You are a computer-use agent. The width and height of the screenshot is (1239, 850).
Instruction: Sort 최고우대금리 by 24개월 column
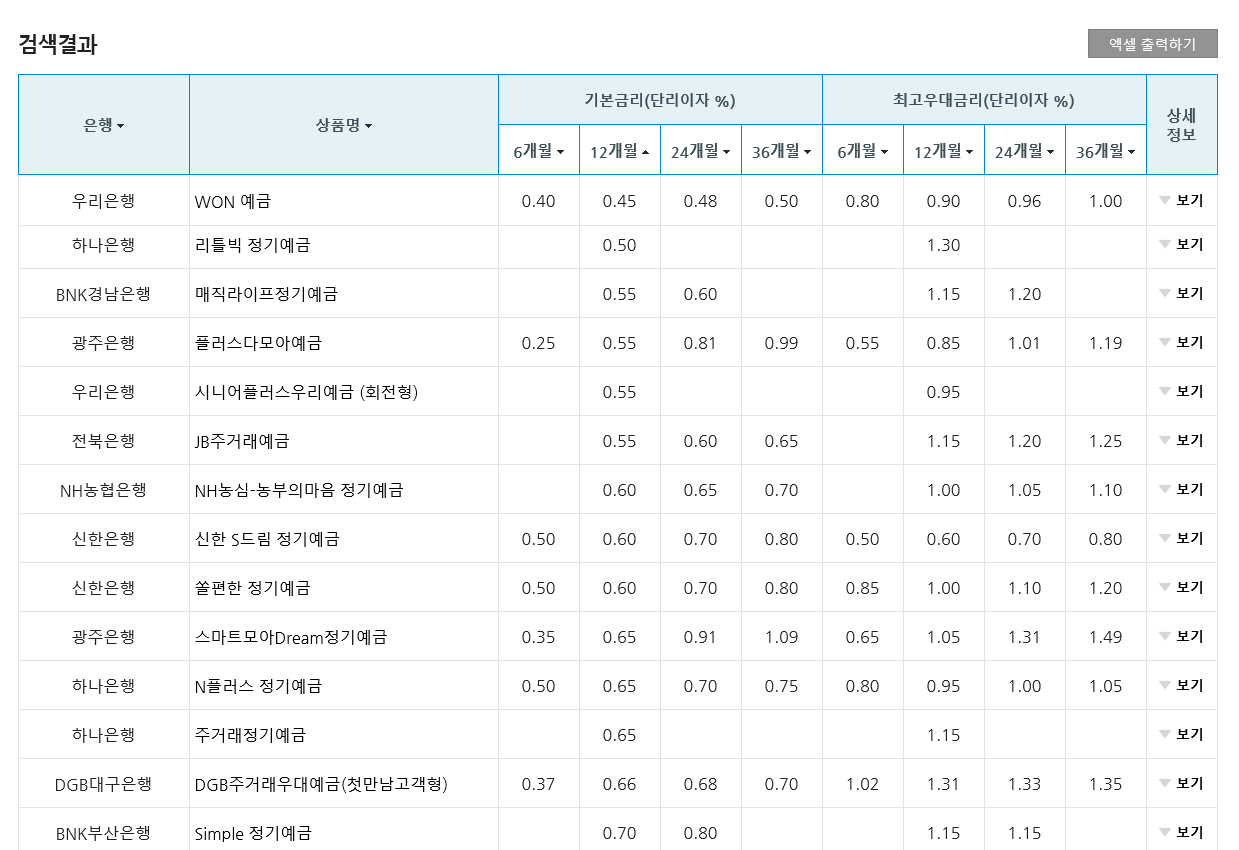(x=1025, y=151)
